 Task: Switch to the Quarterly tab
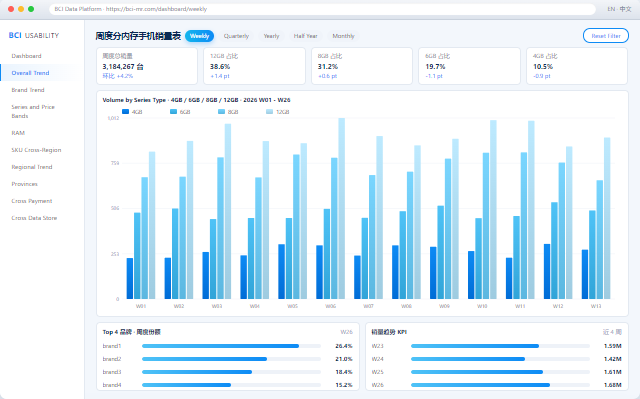pyautogui.click(x=236, y=36)
